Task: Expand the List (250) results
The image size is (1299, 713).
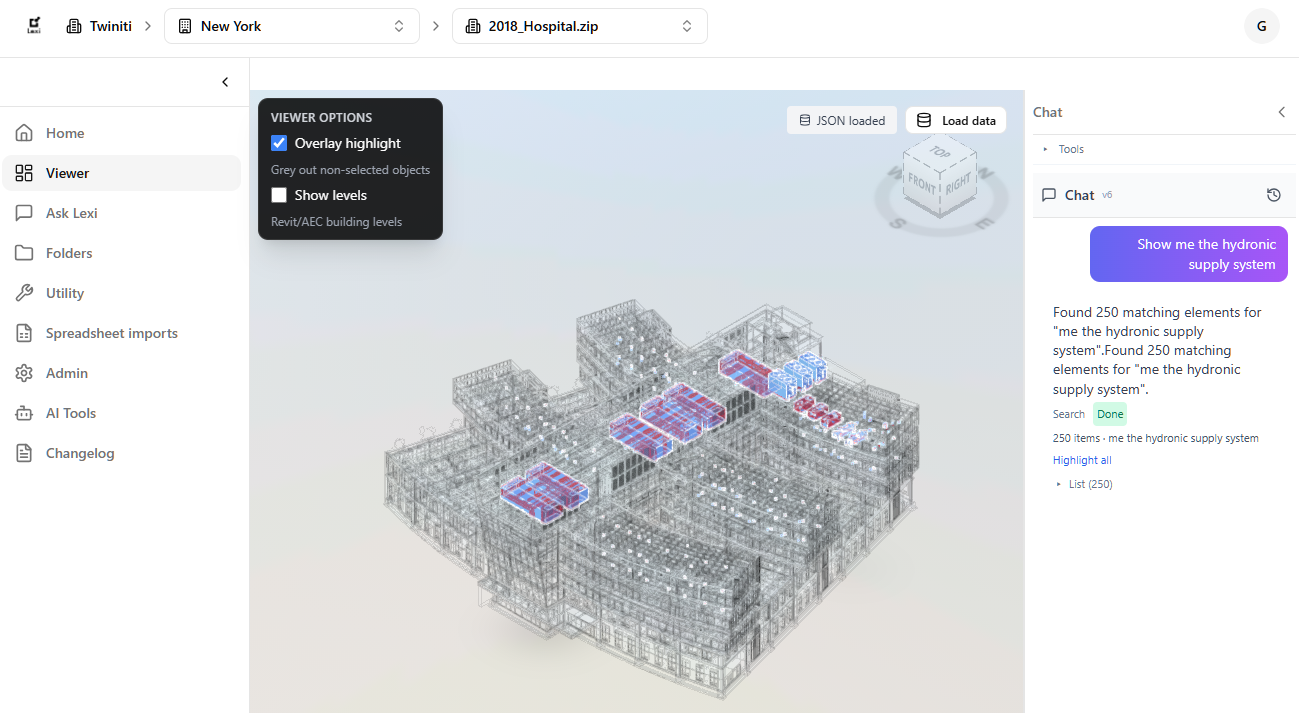Action: [1084, 484]
